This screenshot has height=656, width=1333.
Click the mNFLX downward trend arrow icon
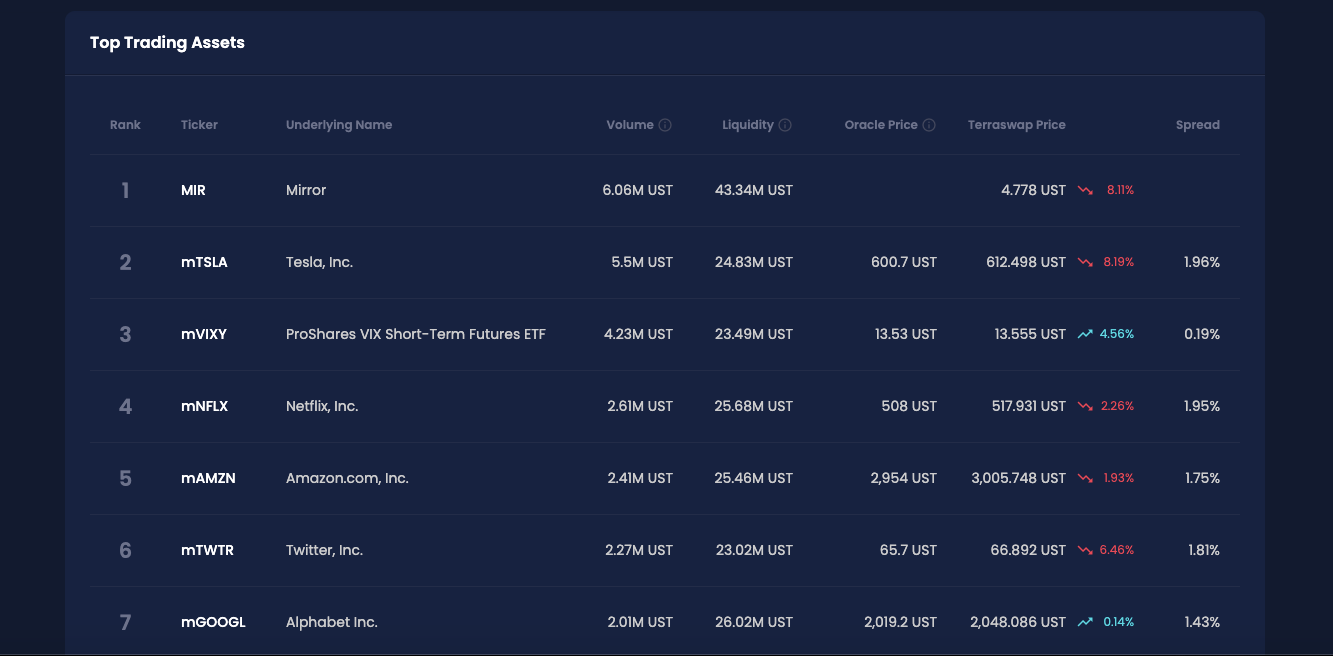pyautogui.click(x=1085, y=406)
